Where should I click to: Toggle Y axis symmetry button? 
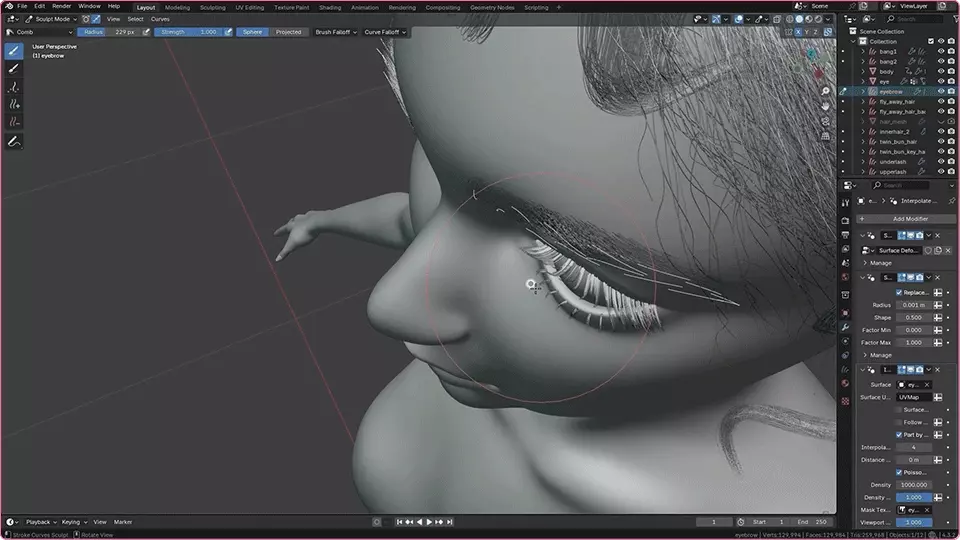point(807,32)
